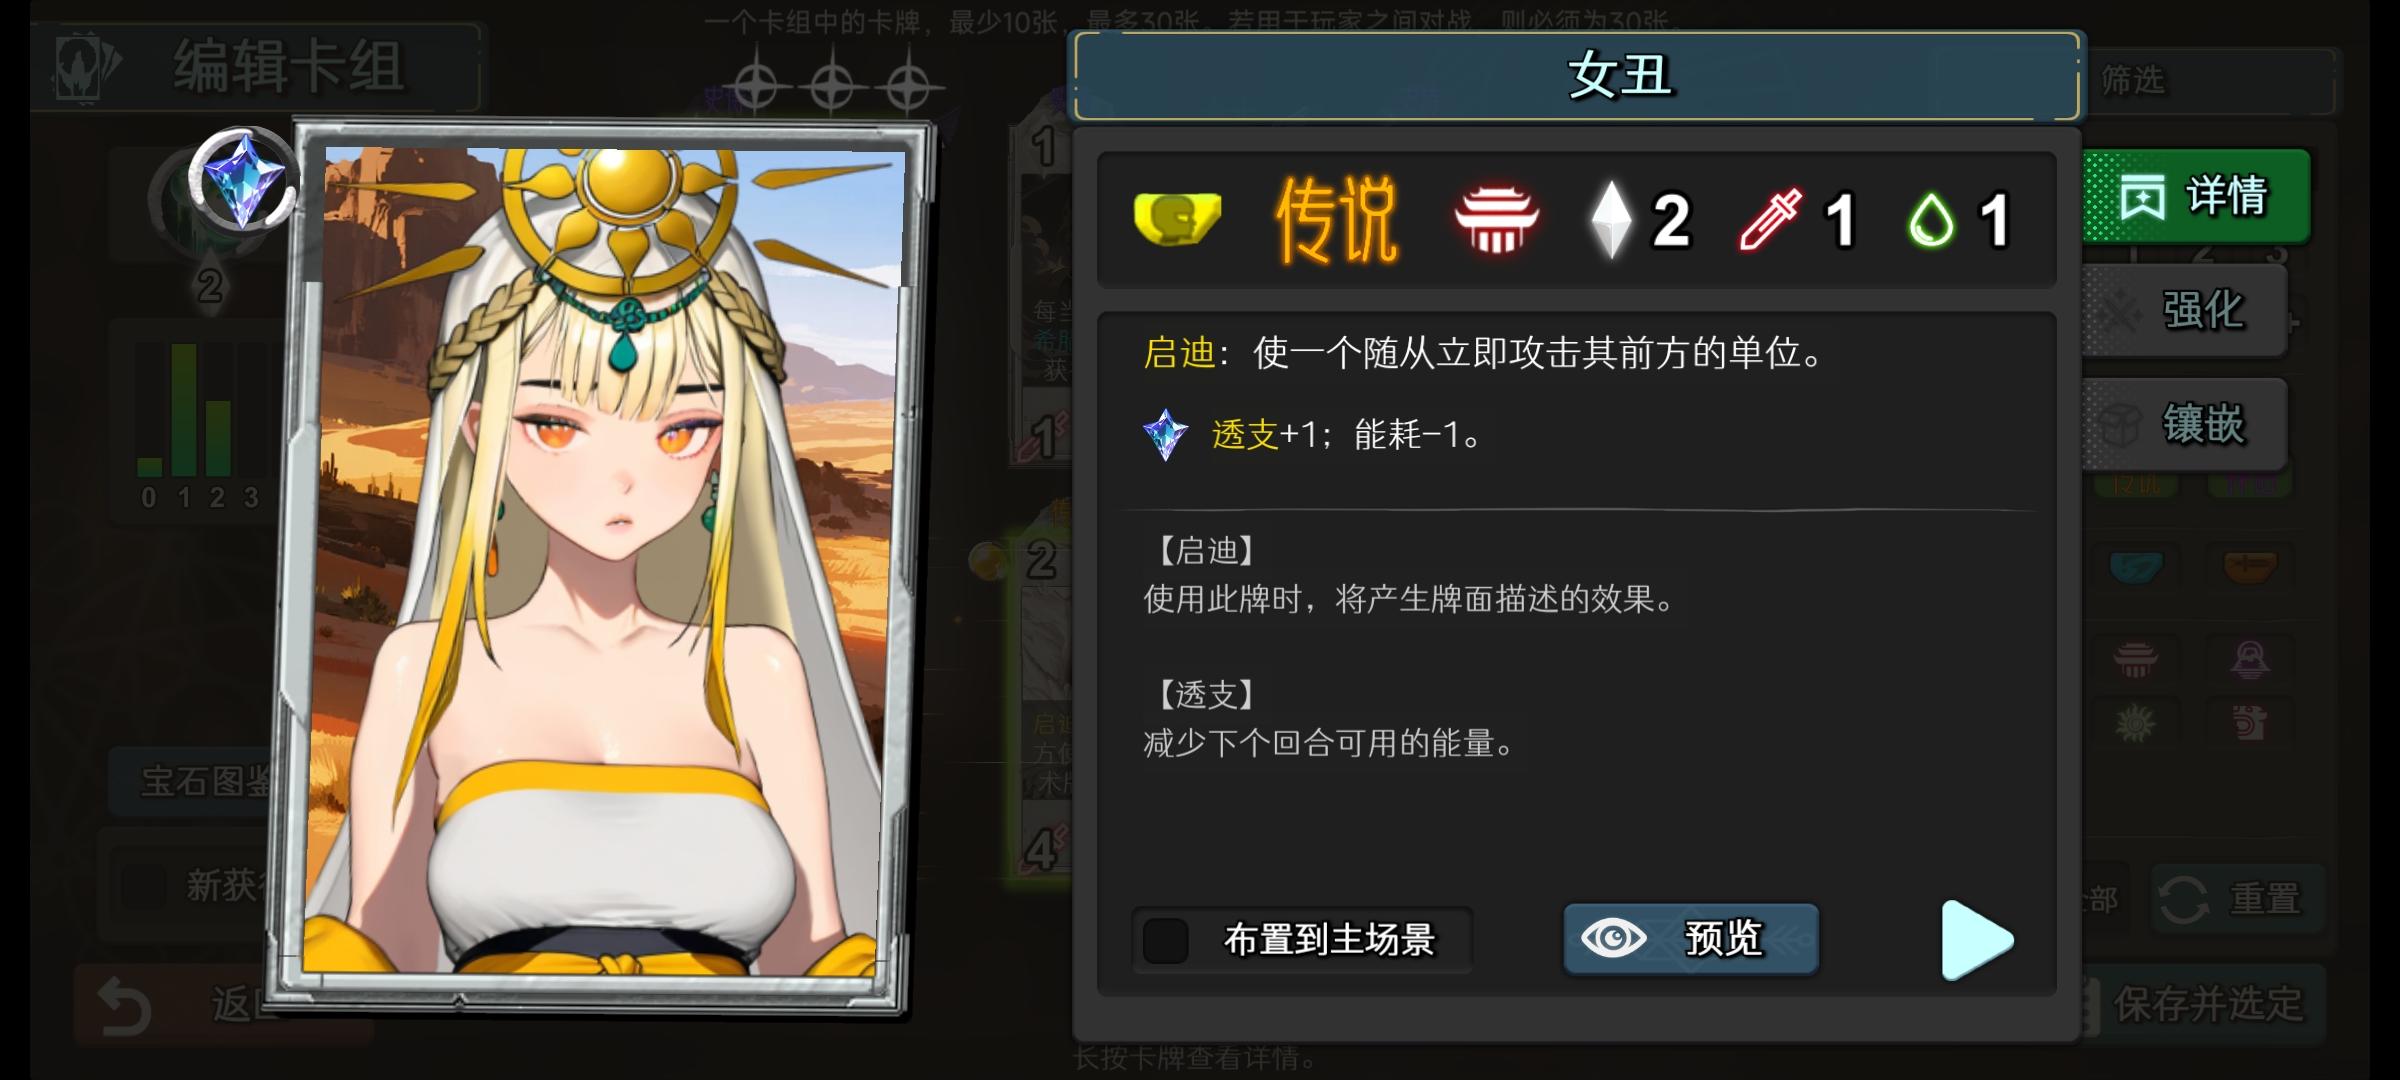Click the red sword attack icon
The image size is (2400, 1080).
1769,219
